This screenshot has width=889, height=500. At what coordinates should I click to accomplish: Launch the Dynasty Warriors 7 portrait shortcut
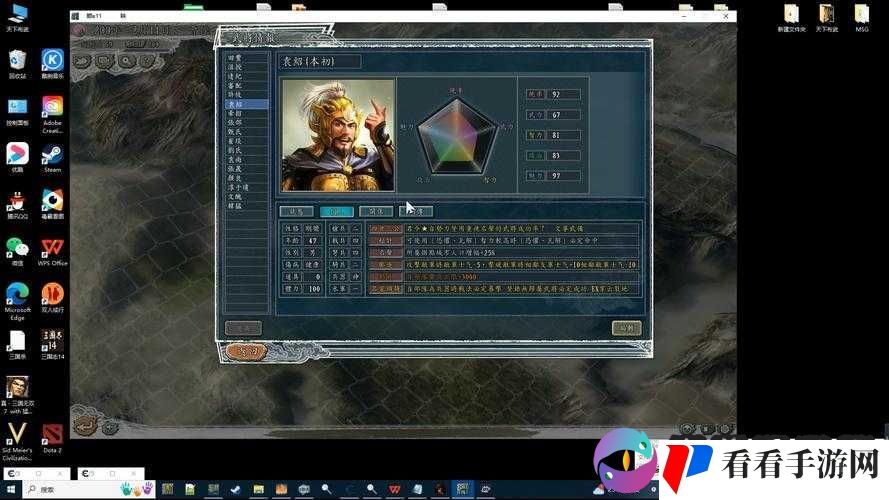click(18, 395)
